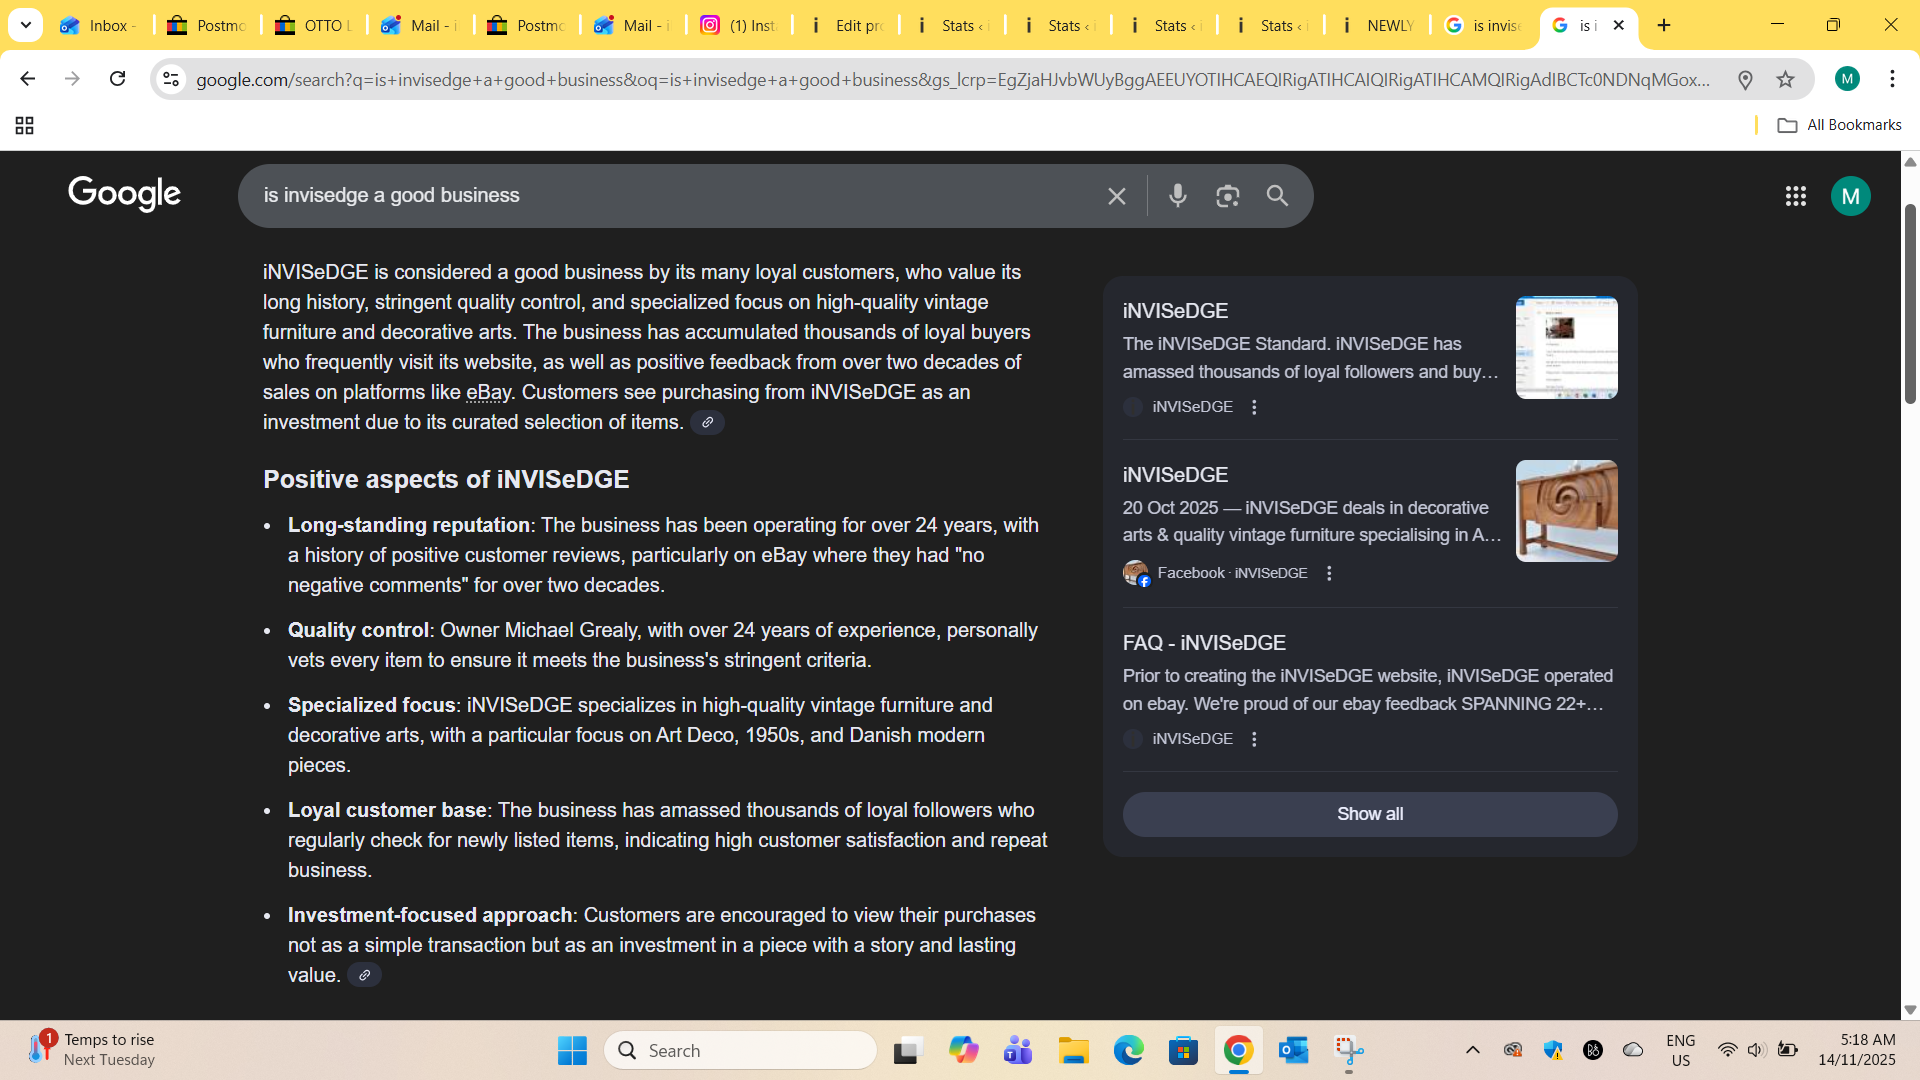1920x1080 pixels.
Task: Open the FAQ - iNVISeDGE source link
Action: pyautogui.click(x=1204, y=643)
